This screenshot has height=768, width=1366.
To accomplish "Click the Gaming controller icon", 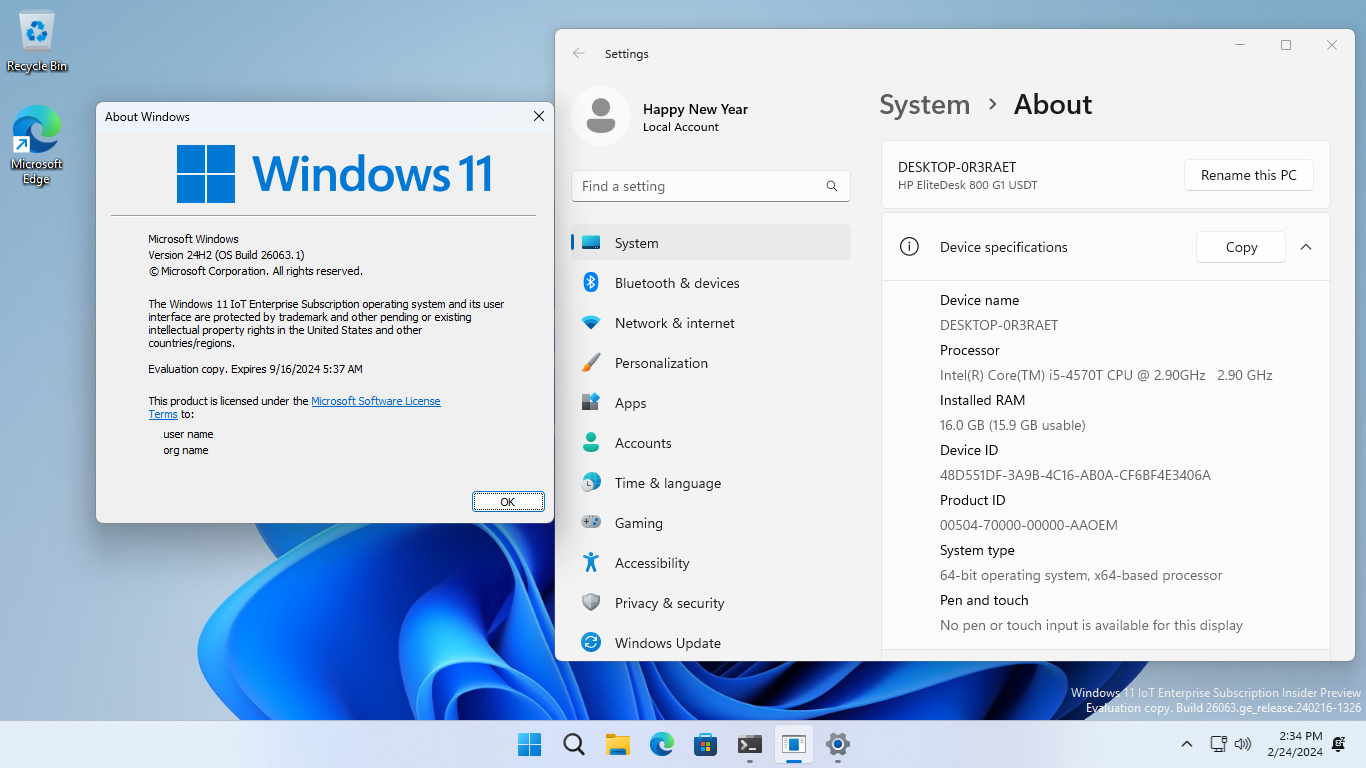I will click(591, 523).
